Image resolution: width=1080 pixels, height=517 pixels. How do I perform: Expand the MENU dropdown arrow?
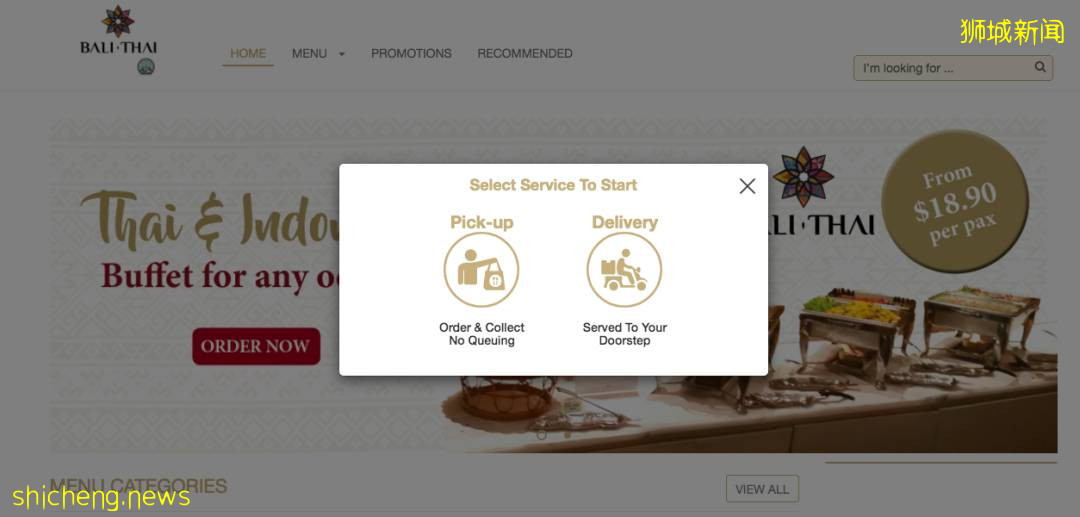pyautogui.click(x=342, y=54)
